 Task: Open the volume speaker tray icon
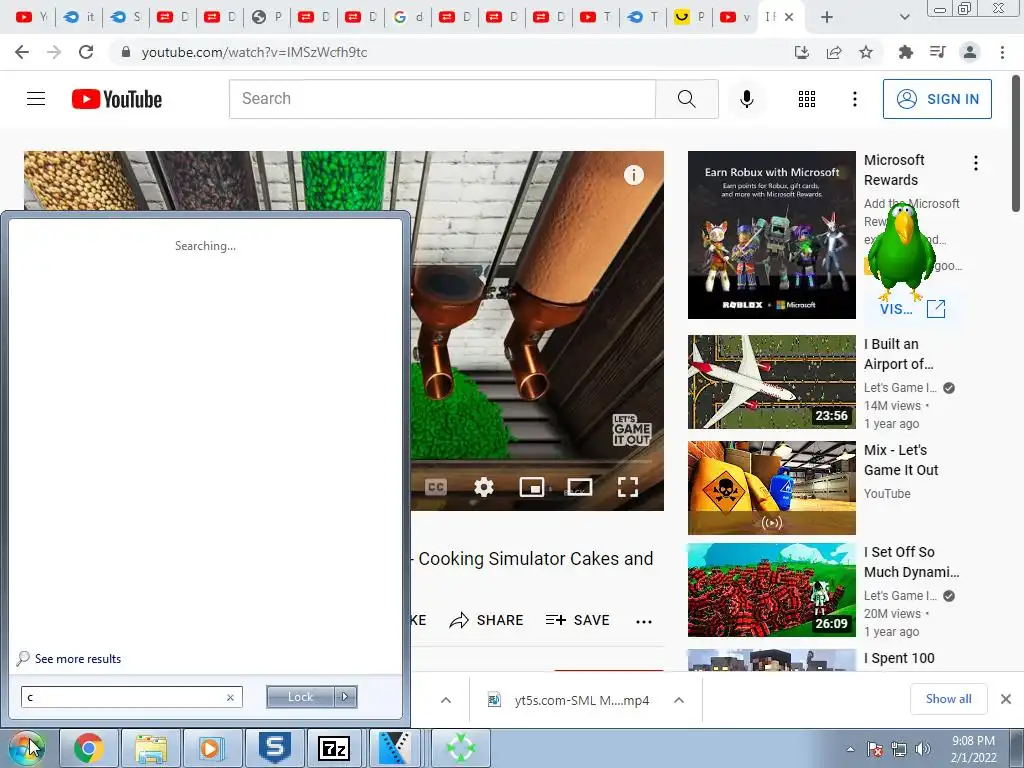[x=922, y=749]
